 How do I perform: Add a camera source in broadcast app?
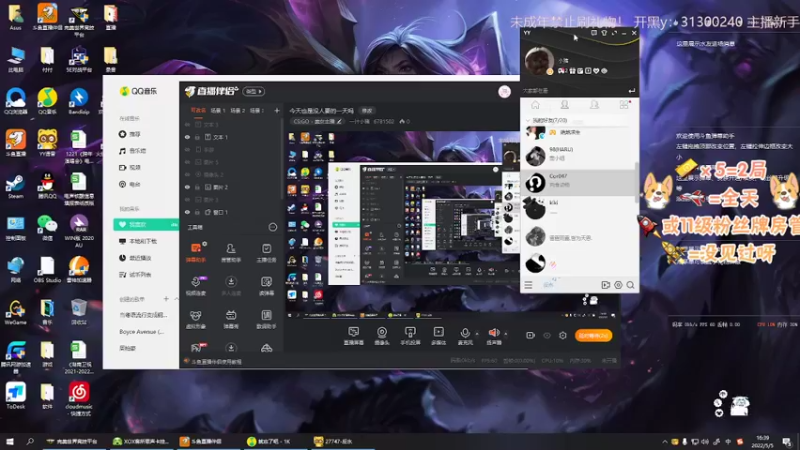coord(382,336)
